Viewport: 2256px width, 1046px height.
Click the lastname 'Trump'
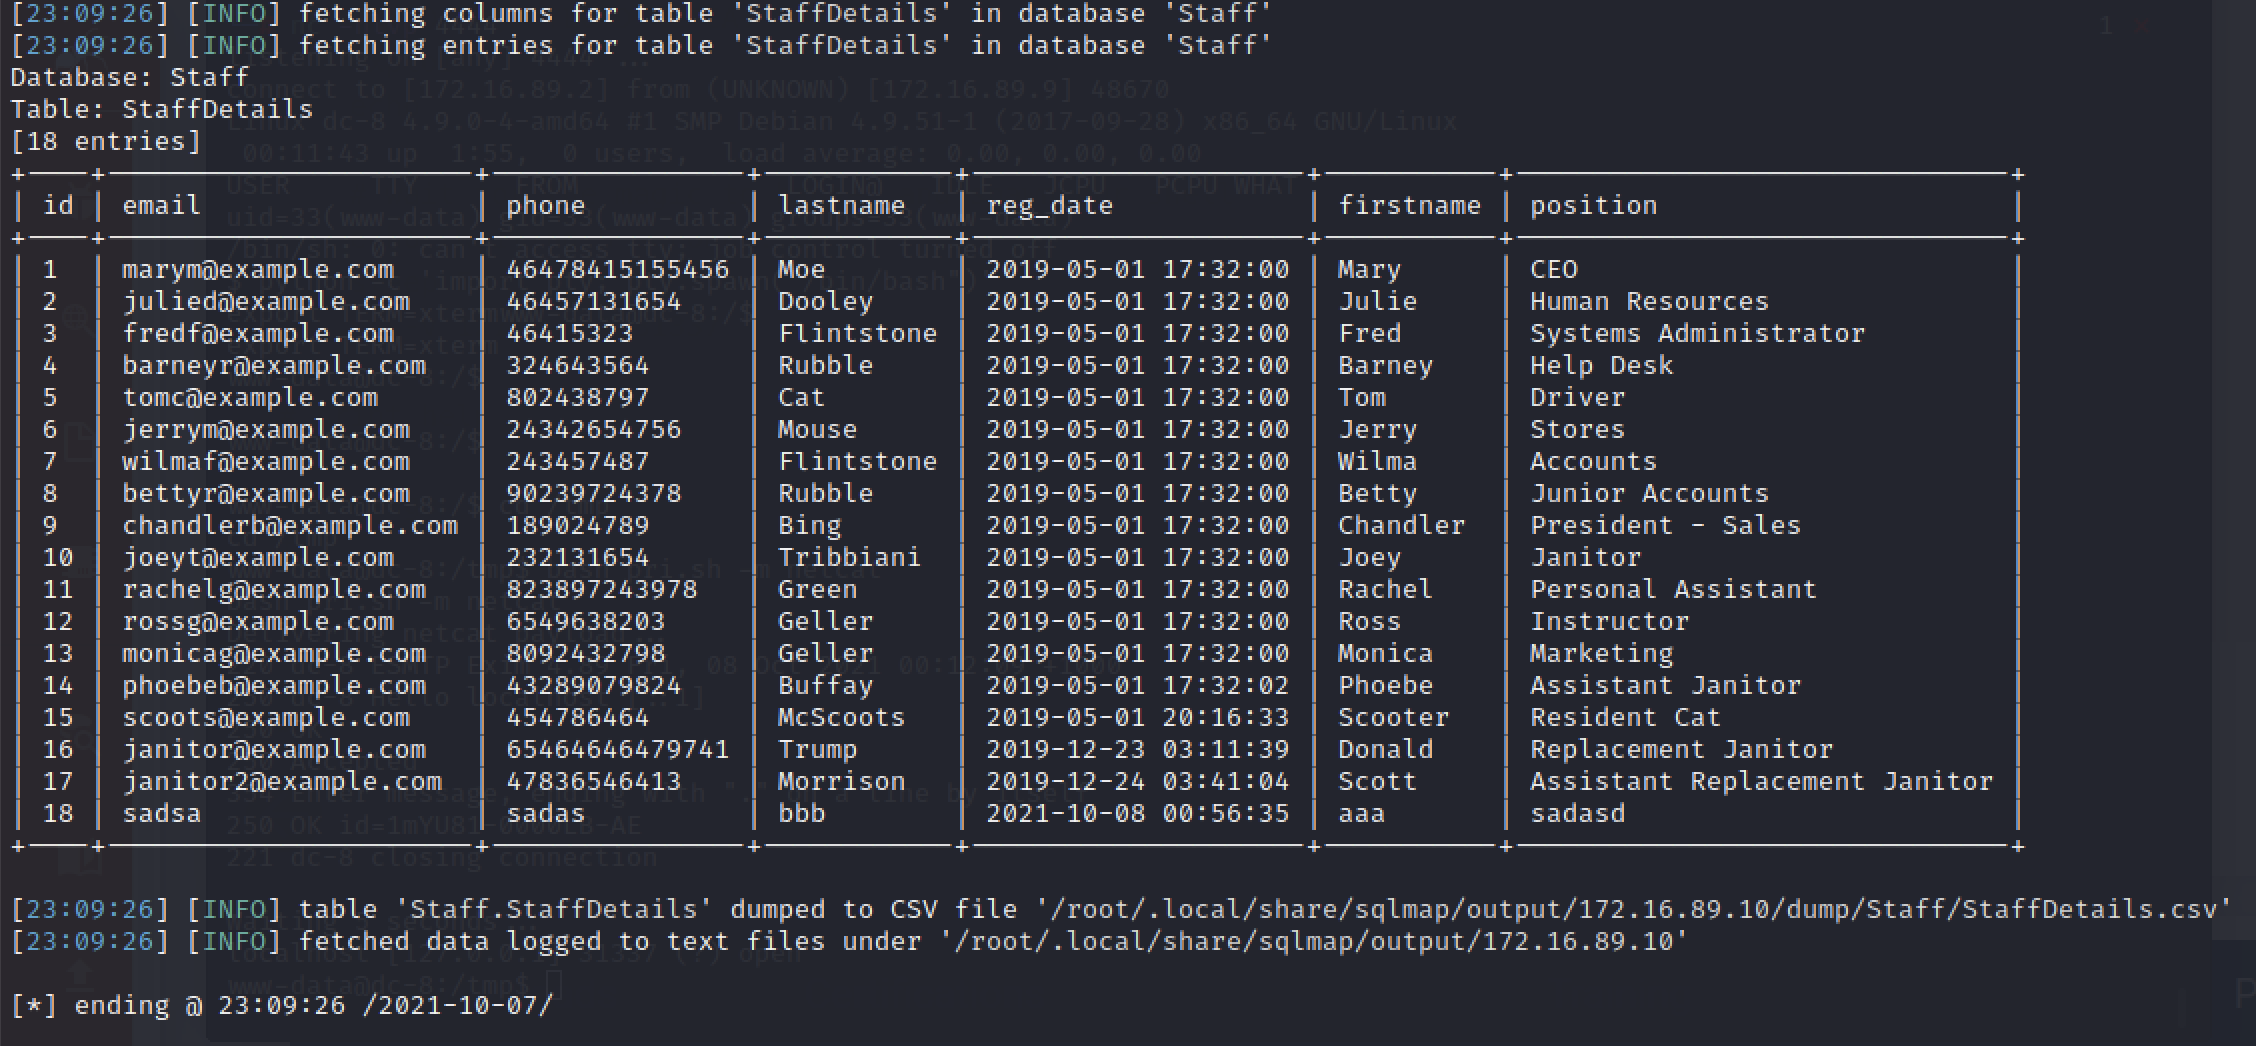[x=818, y=749]
